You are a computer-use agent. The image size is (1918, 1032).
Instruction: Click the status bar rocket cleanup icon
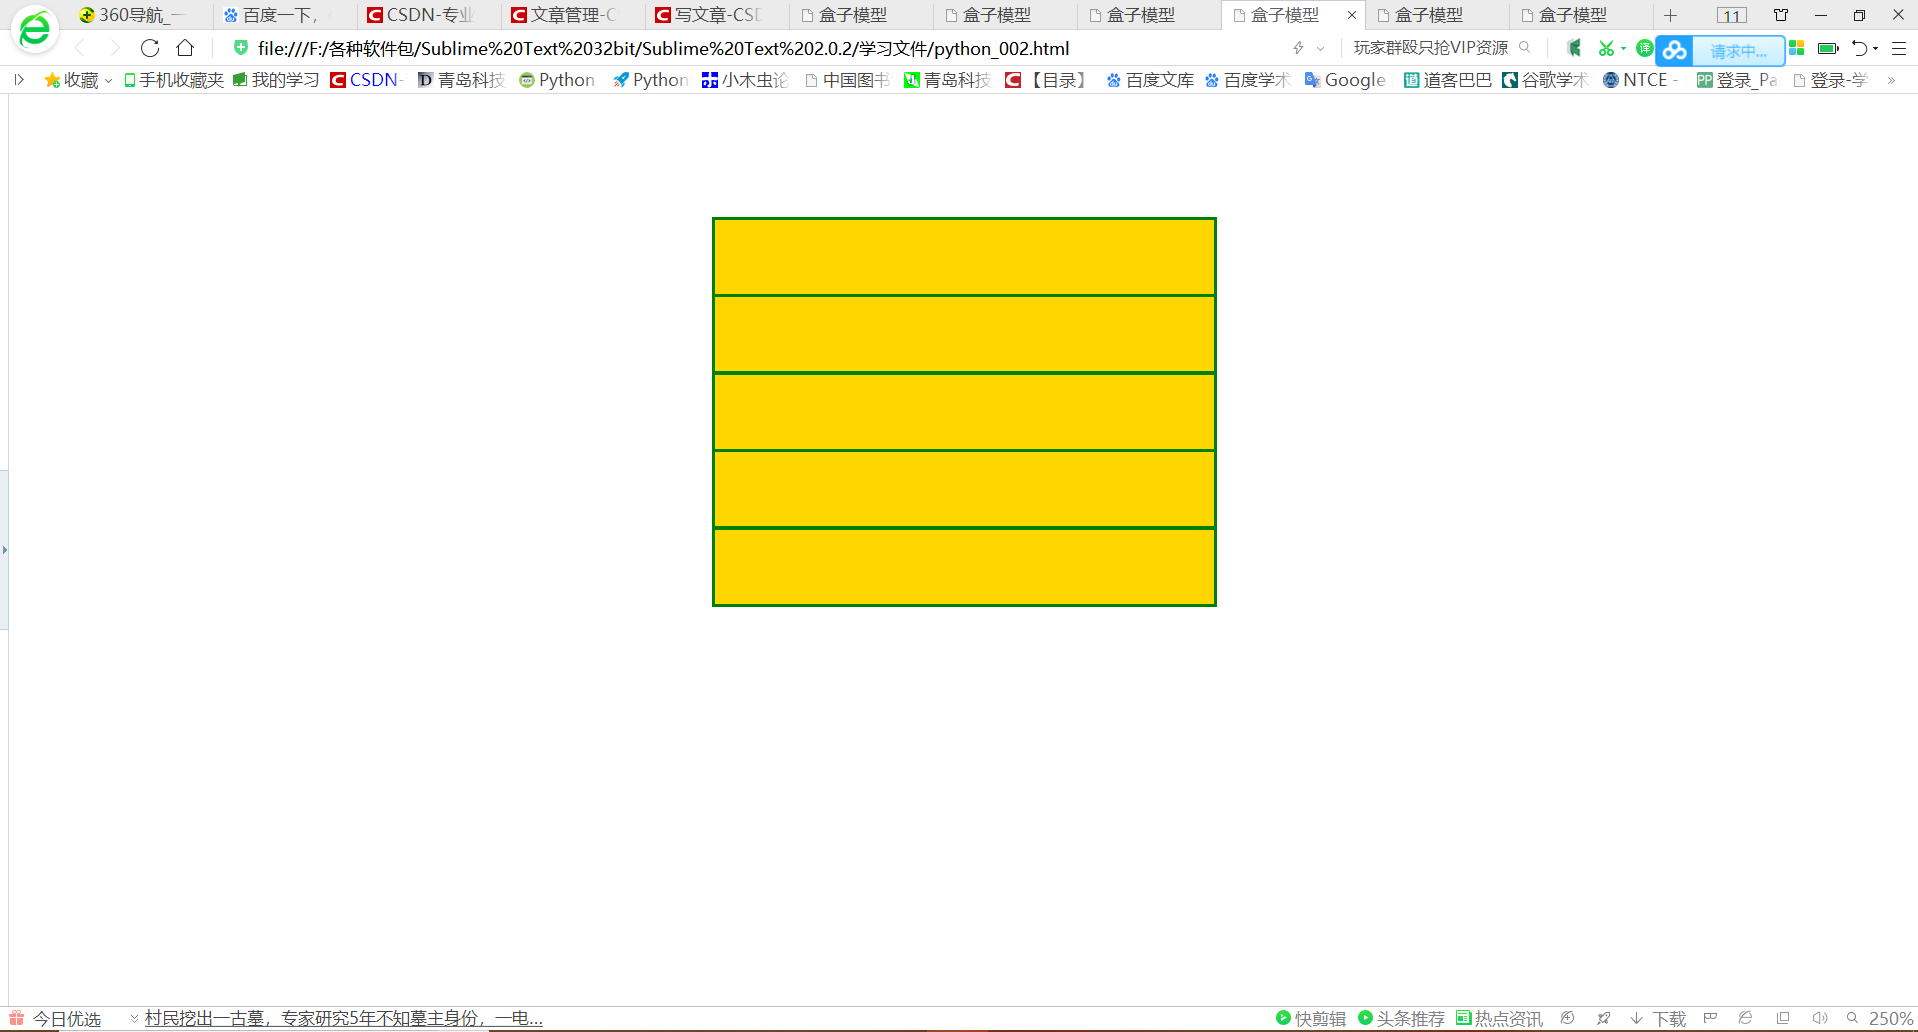[1604, 1018]
